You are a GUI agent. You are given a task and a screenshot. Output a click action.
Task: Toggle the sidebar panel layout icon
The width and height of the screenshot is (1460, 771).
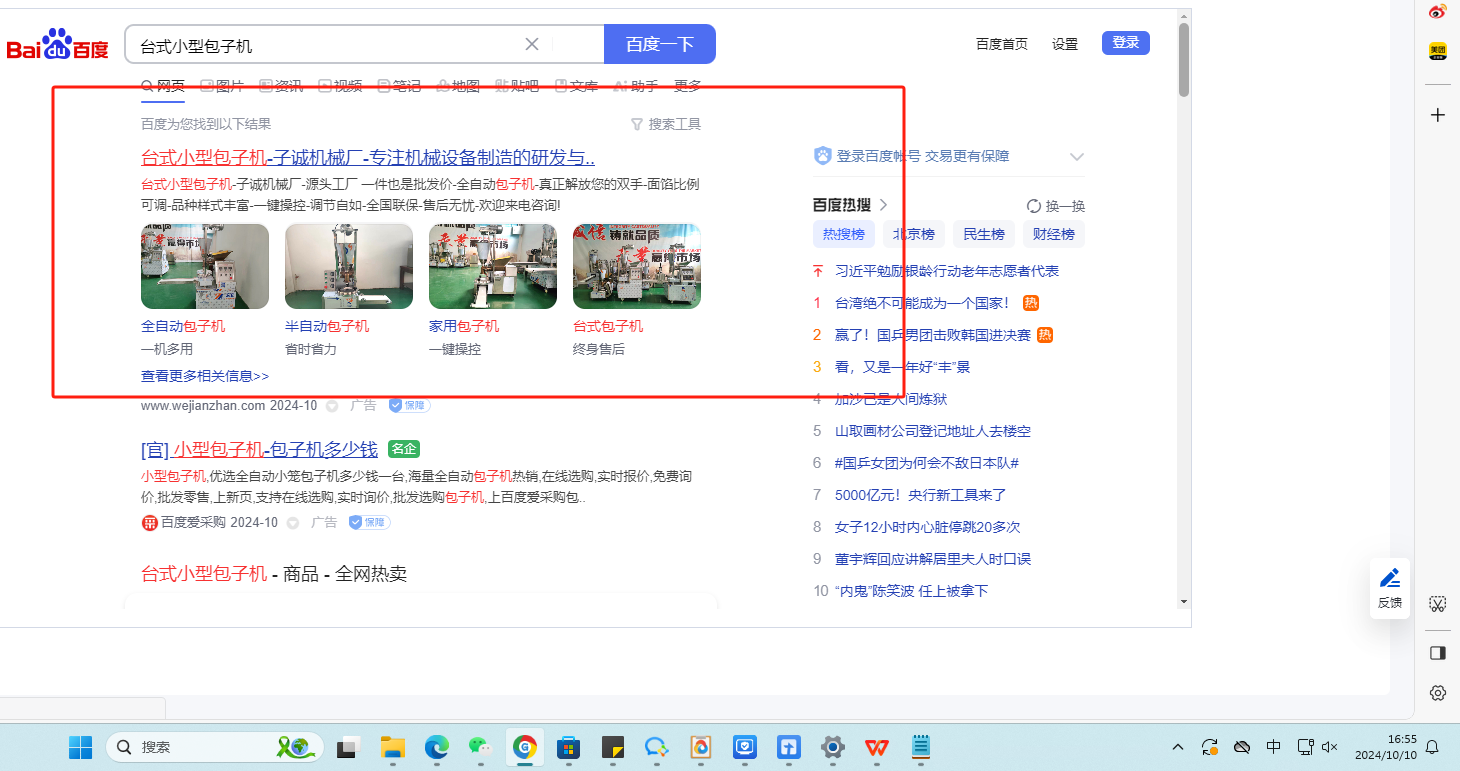(x=1437, y=653)
